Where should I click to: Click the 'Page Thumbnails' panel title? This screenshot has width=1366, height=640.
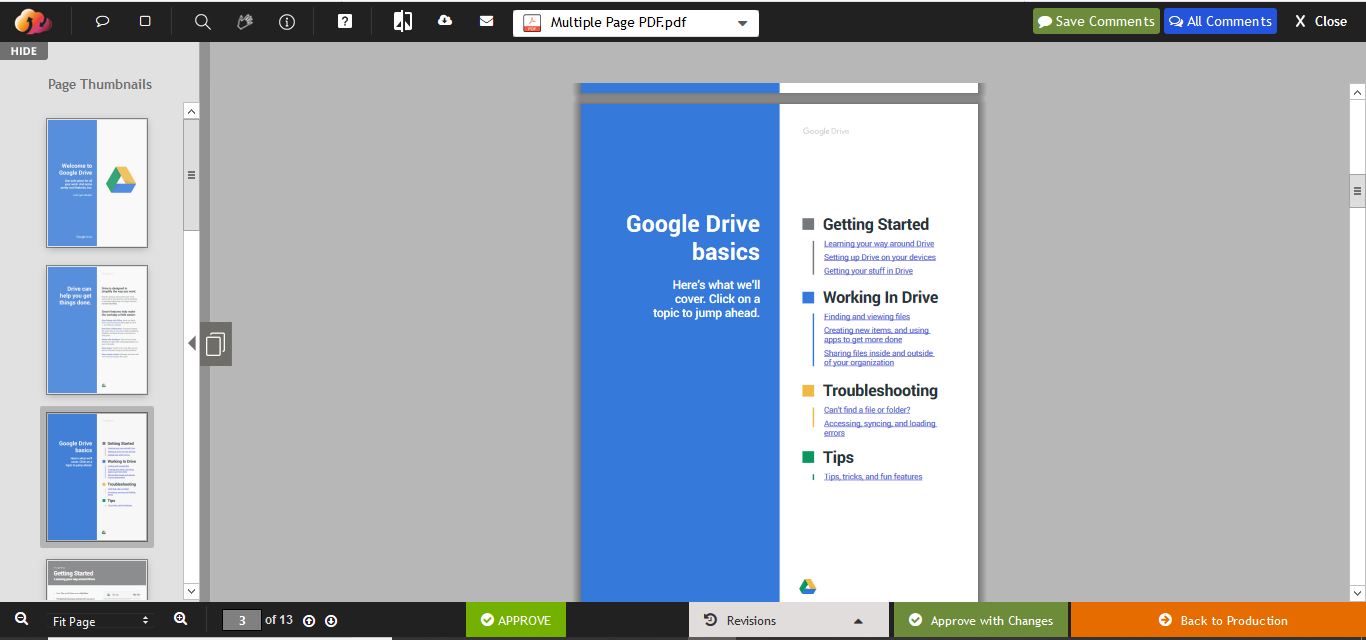[x=100, y=84]
